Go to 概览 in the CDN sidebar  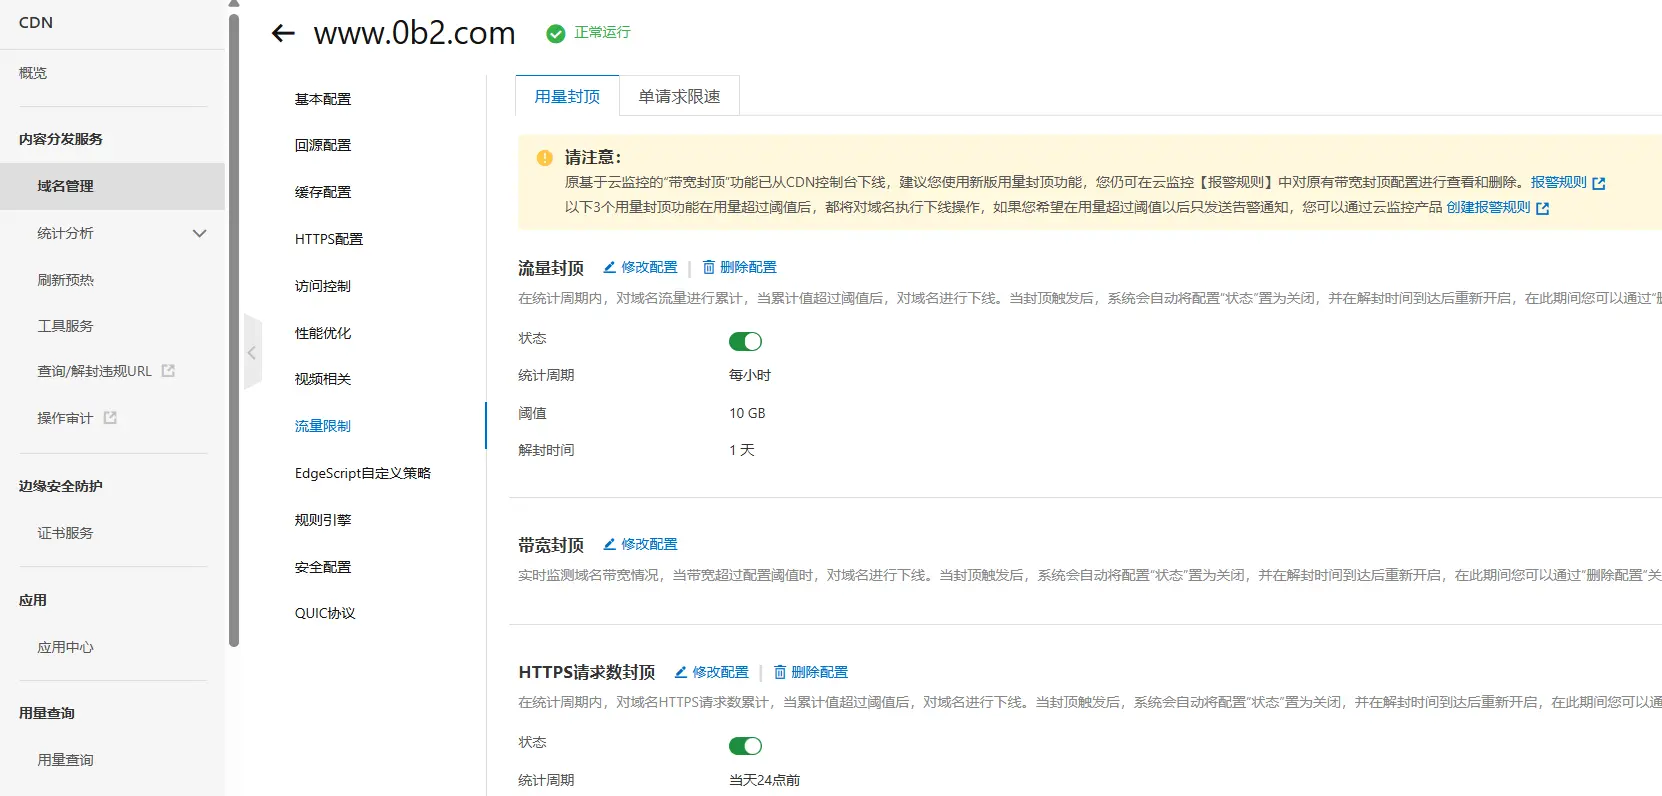(33, 73)
